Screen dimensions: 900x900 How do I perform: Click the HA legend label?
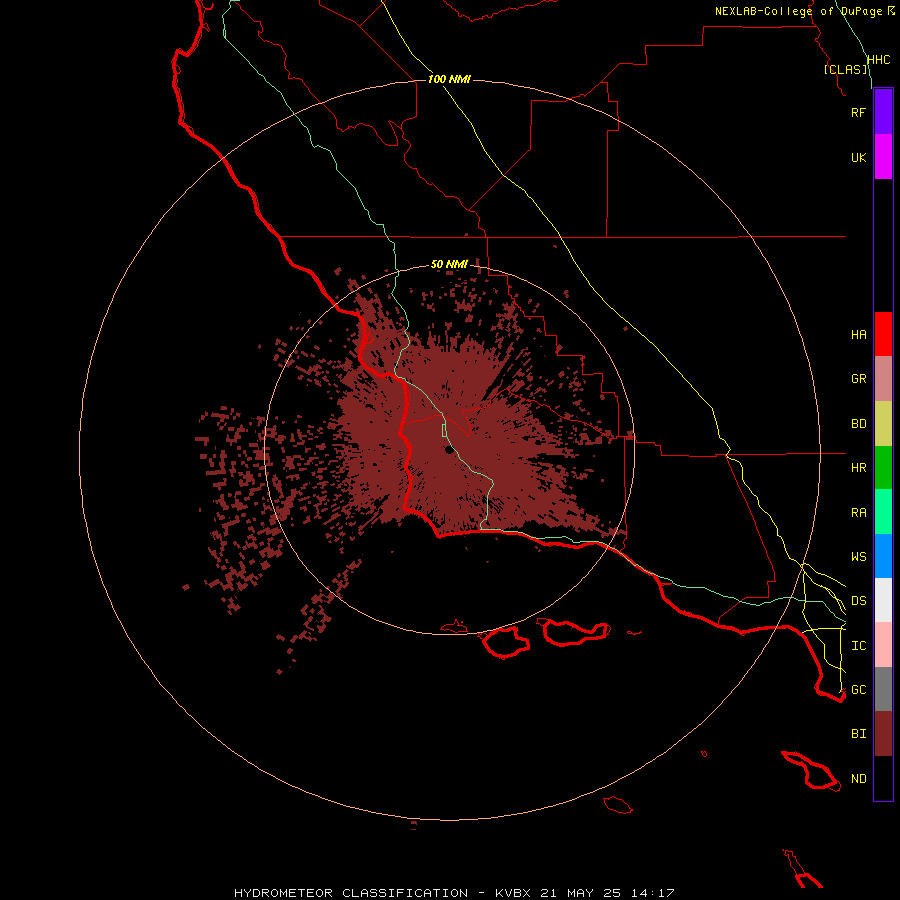(x=858, y=334)
